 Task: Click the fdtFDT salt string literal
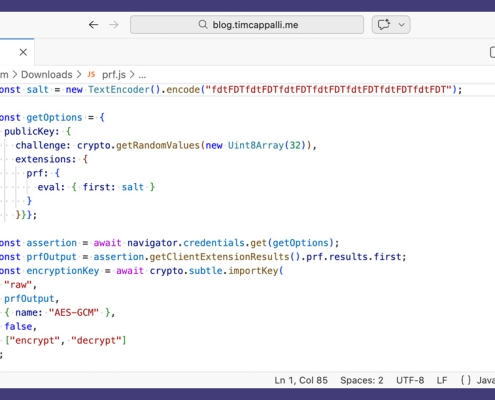click(x=328, y=90)
